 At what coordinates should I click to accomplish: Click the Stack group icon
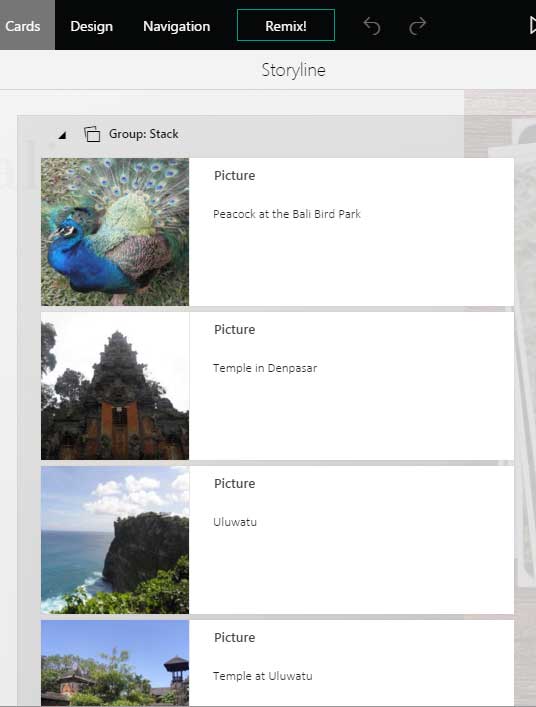click(92, 134)
